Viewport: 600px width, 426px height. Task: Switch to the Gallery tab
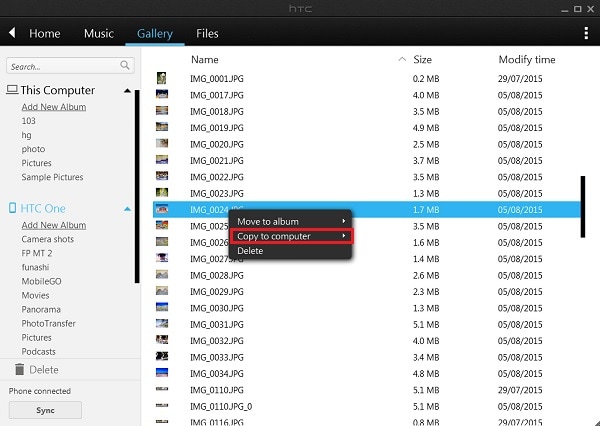[155, 34]
